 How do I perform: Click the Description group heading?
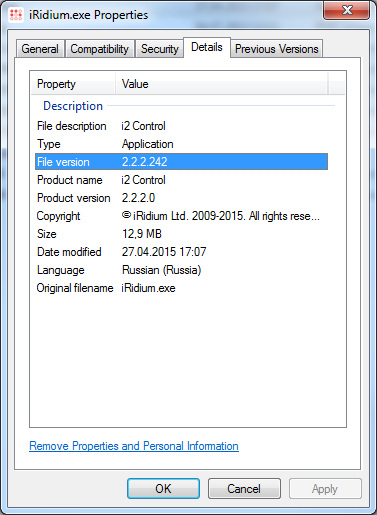(73, 106)
